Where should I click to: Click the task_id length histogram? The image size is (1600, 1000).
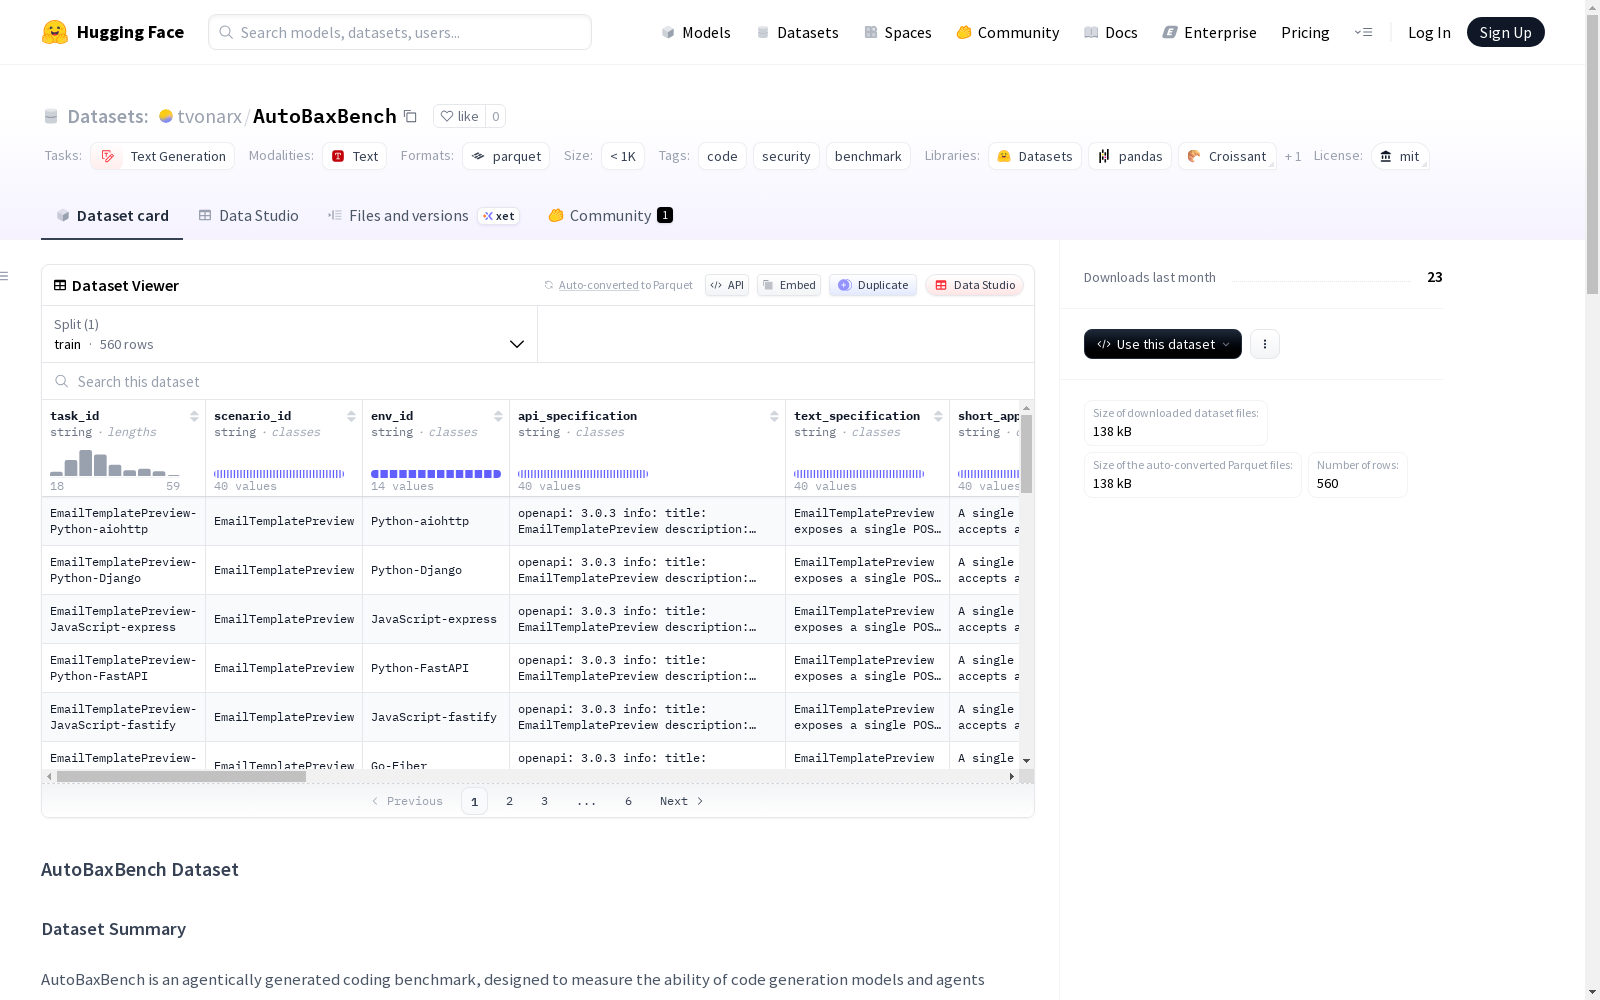[115, 463]
